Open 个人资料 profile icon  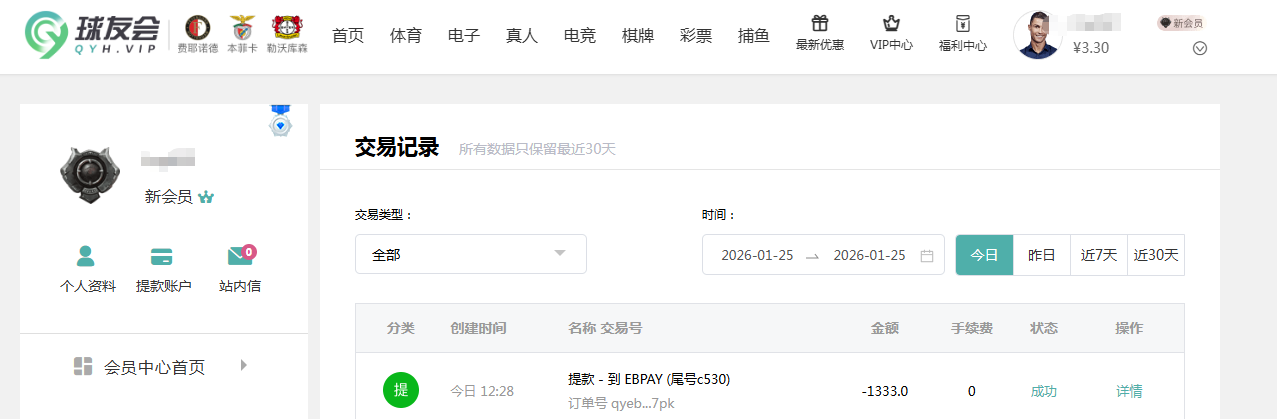point(87,256)
